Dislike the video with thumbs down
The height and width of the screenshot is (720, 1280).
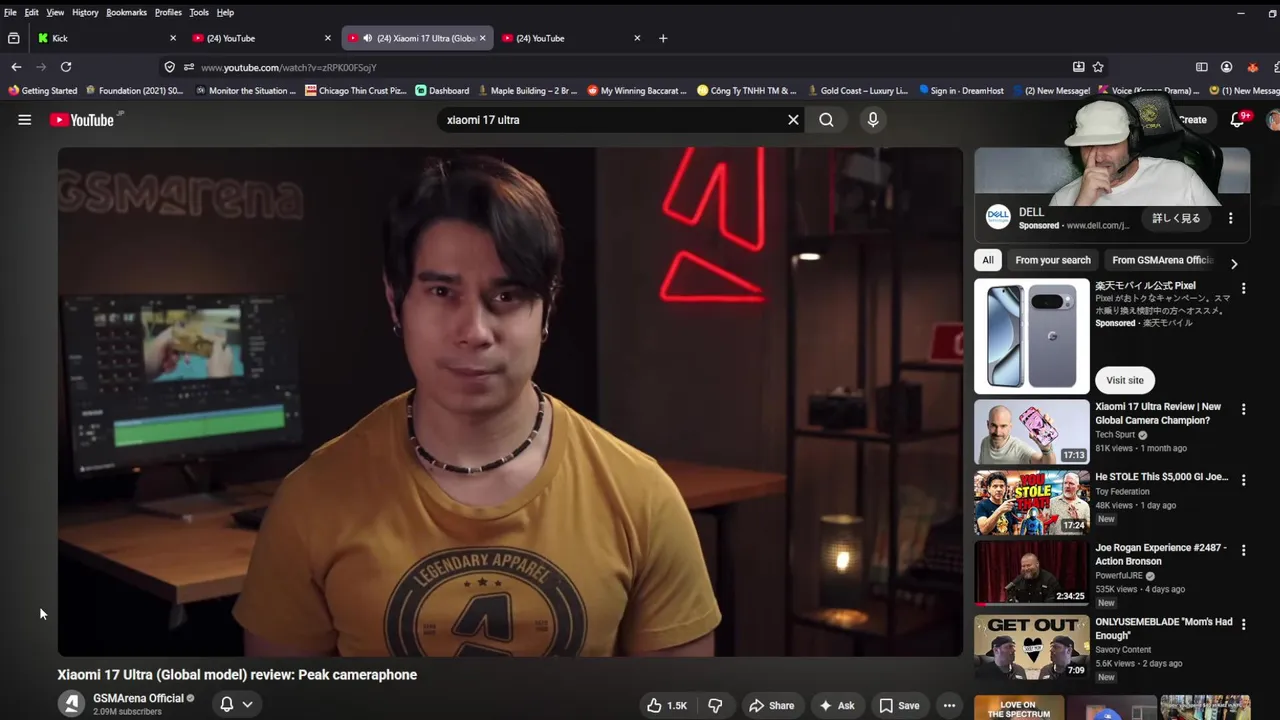(x=715, y=705)
